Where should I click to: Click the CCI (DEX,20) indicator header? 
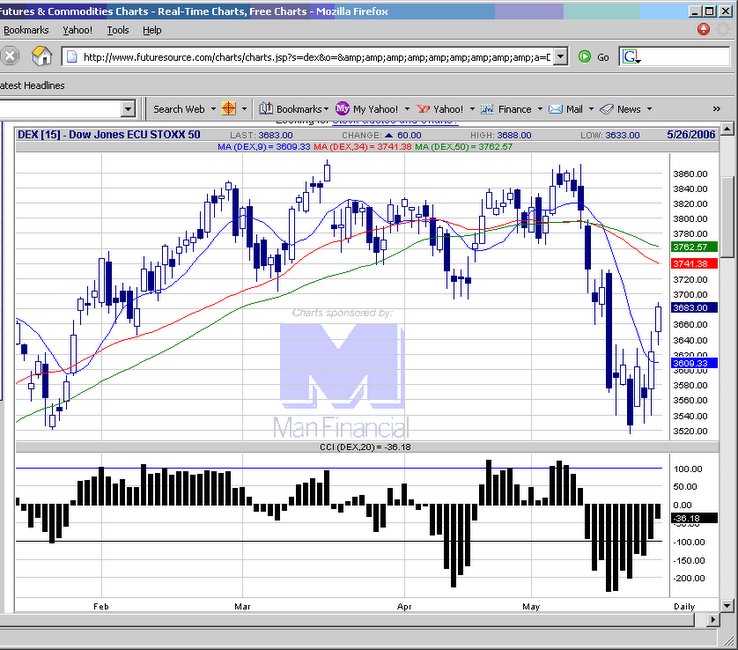(365, 447)
